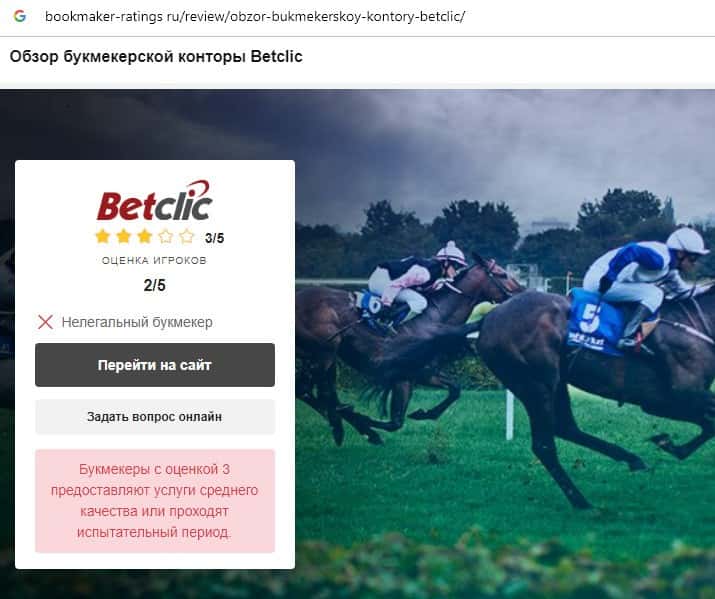The height and width of the screenshot is (599, 715).
Task: Click the Betclic logo
Action: 155,201
